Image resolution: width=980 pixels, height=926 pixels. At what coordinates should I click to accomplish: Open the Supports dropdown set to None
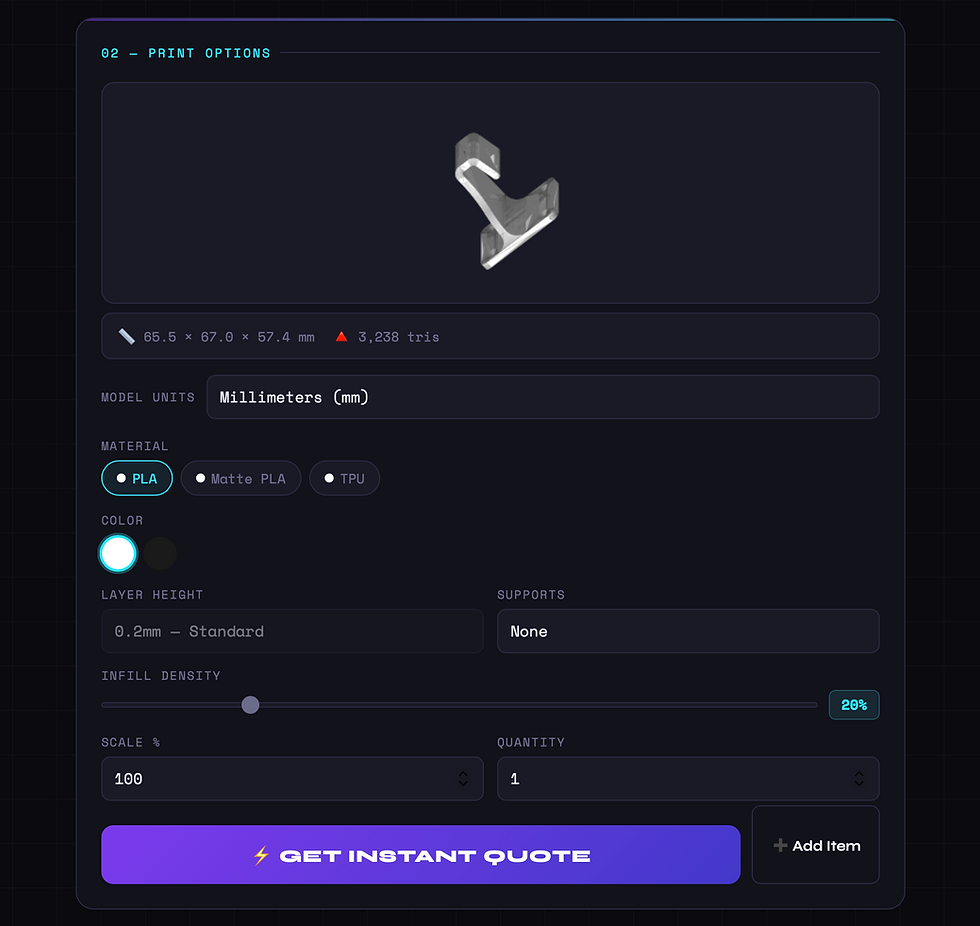[688, 631]
